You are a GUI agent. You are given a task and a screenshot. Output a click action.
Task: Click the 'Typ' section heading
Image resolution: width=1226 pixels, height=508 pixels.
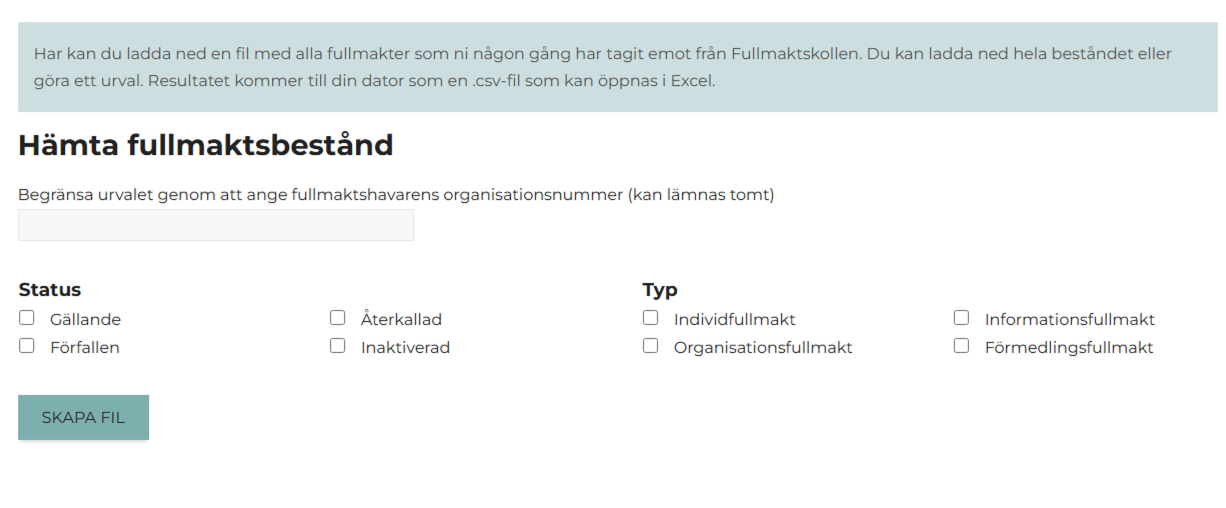pos(660,290)
